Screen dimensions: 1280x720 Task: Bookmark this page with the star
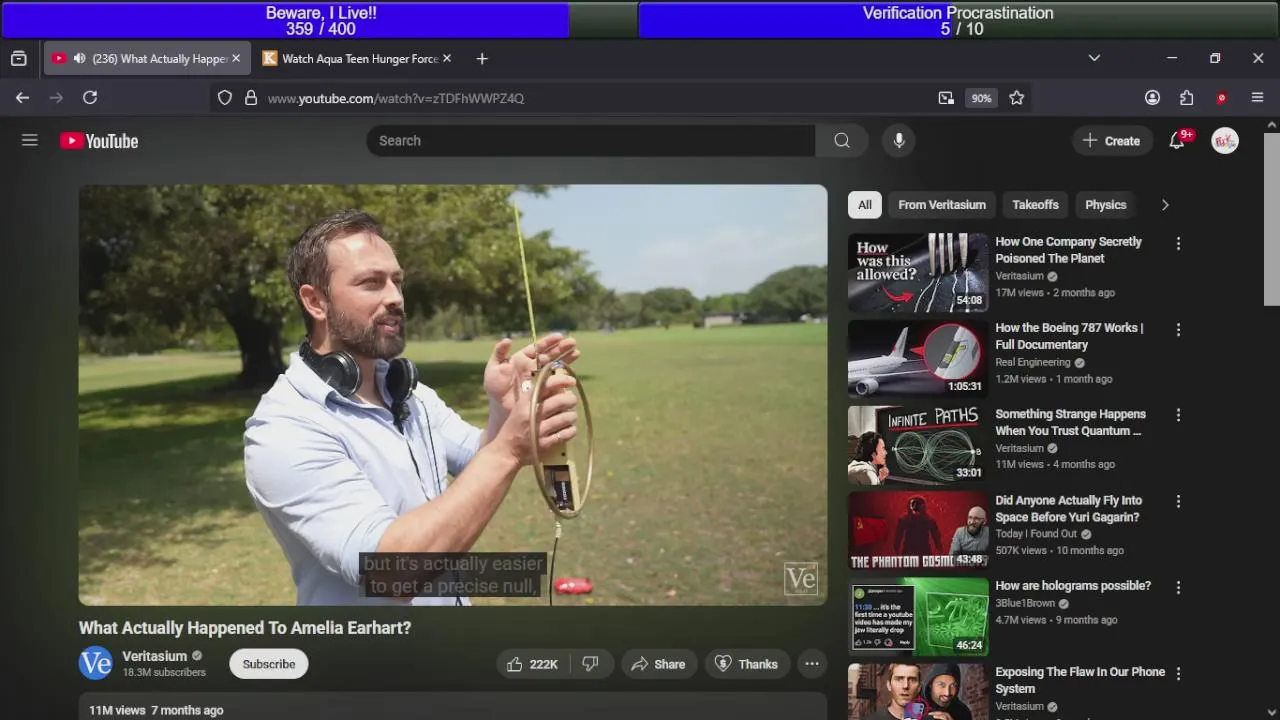1017,98
